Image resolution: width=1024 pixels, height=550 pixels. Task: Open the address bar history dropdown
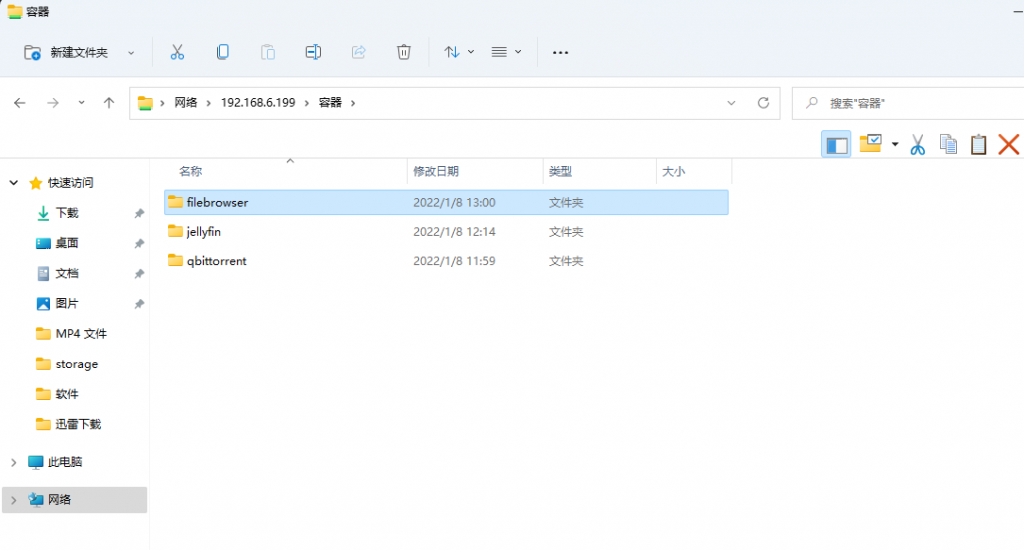click(x=731, y=103)
